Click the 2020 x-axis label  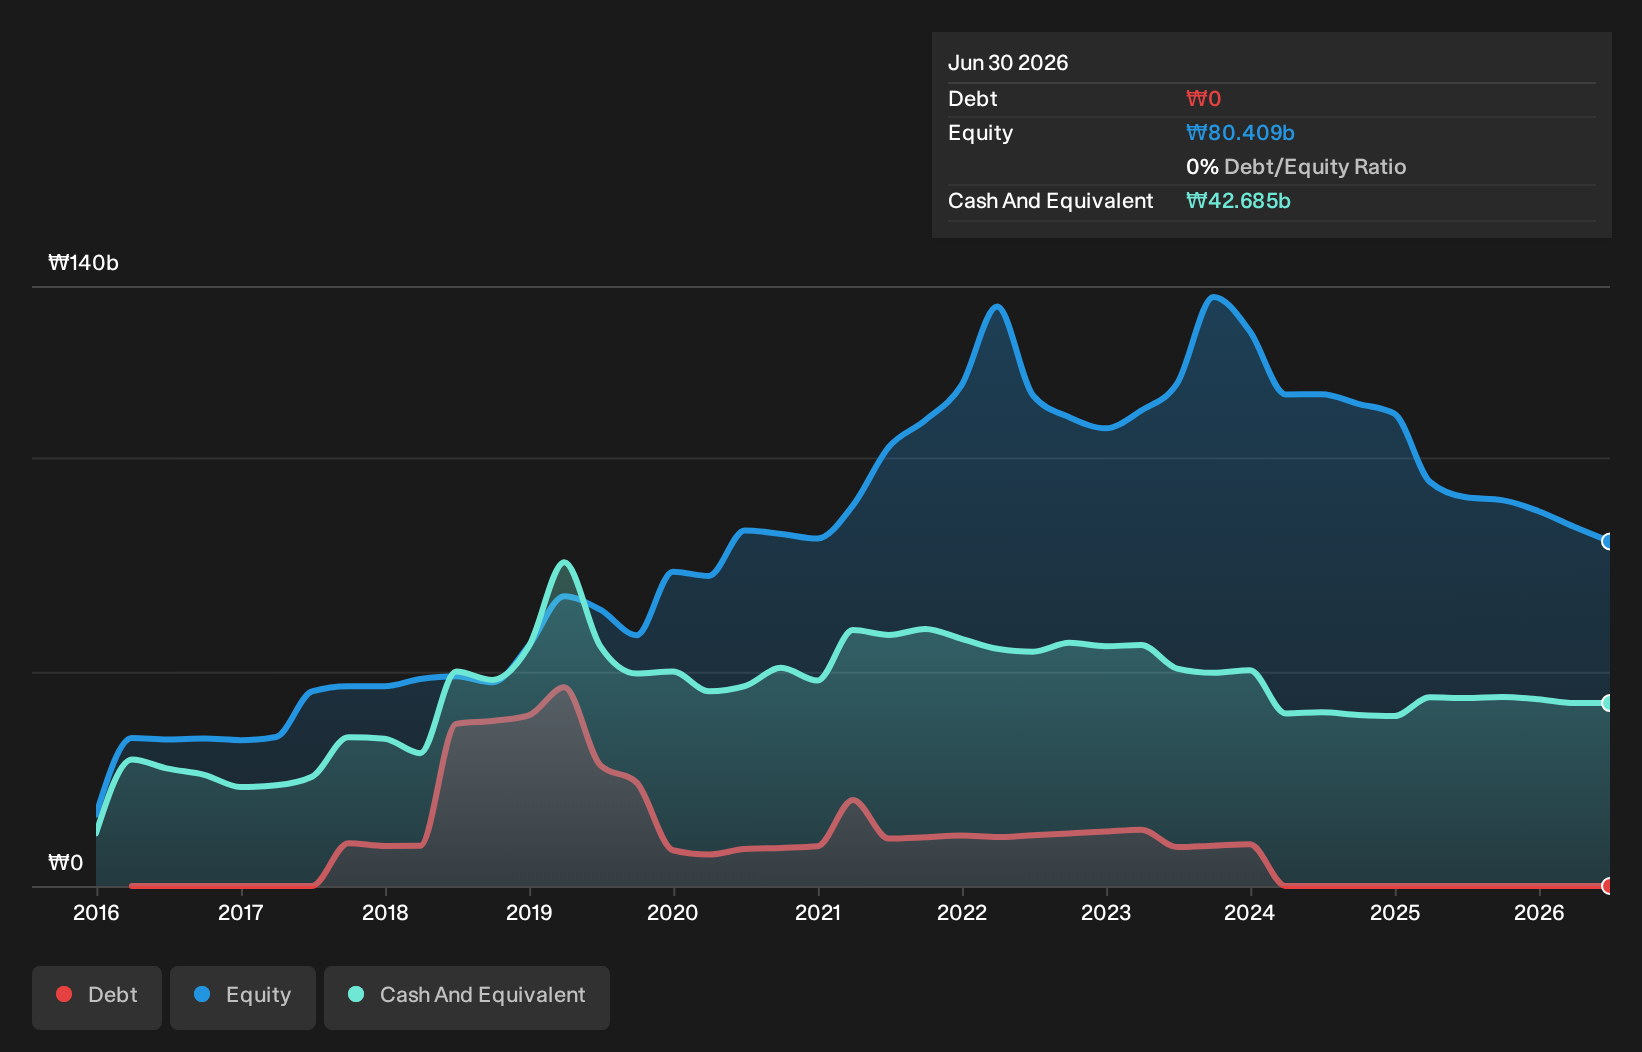click(673, 913)
